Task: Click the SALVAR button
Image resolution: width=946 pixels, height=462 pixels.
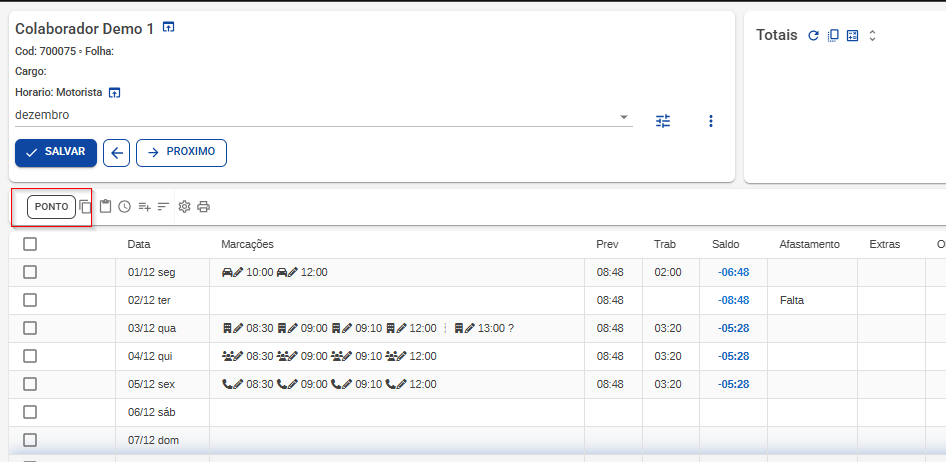Action: [56, 153]
